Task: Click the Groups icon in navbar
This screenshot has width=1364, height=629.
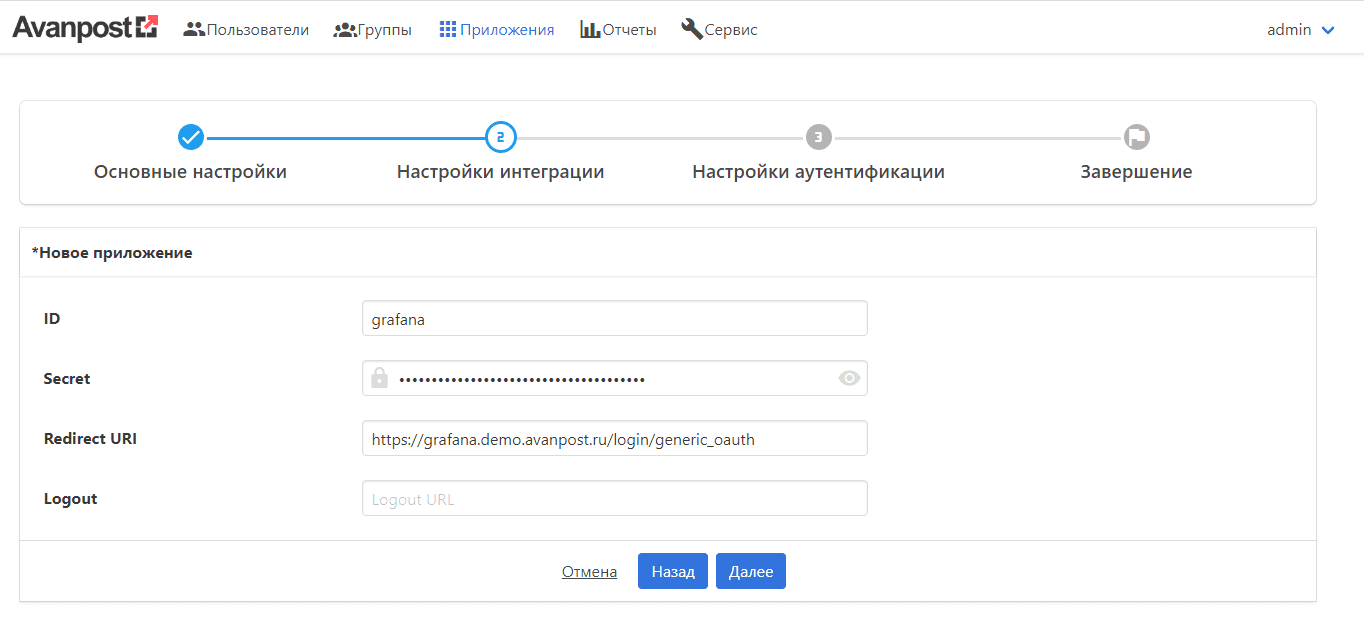Action: (x=344, y=30)
